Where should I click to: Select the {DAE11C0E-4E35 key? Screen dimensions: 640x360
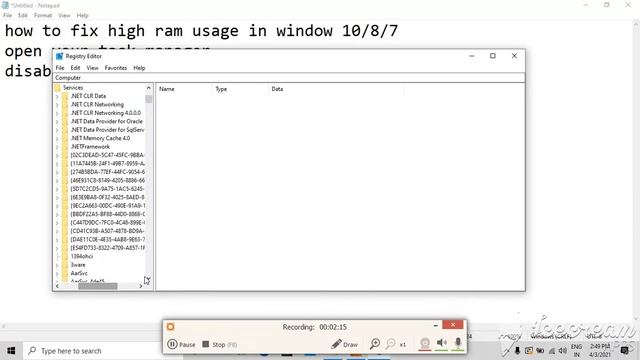point(107,240)
